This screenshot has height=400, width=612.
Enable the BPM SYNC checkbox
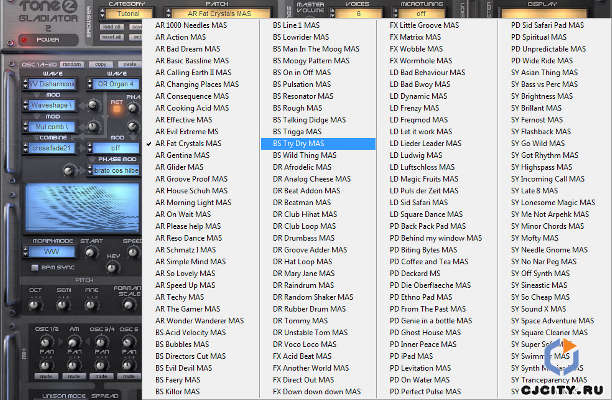35,268
